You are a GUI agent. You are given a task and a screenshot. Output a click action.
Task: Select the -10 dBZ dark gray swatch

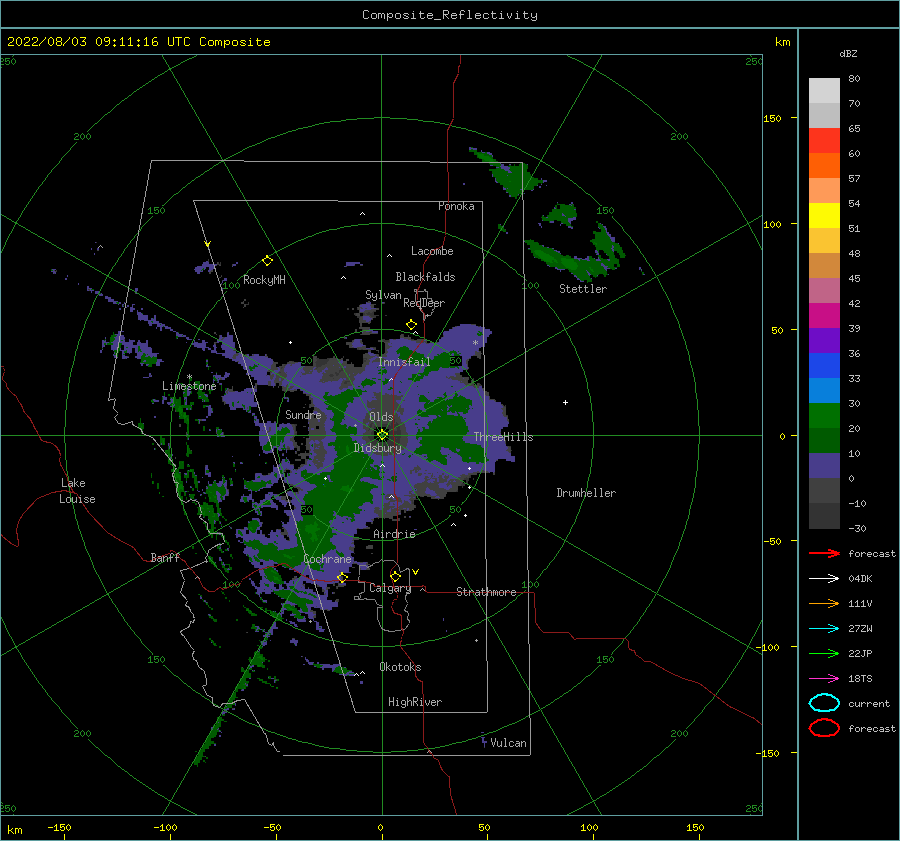pyautogui.click(x=824, y=516)
